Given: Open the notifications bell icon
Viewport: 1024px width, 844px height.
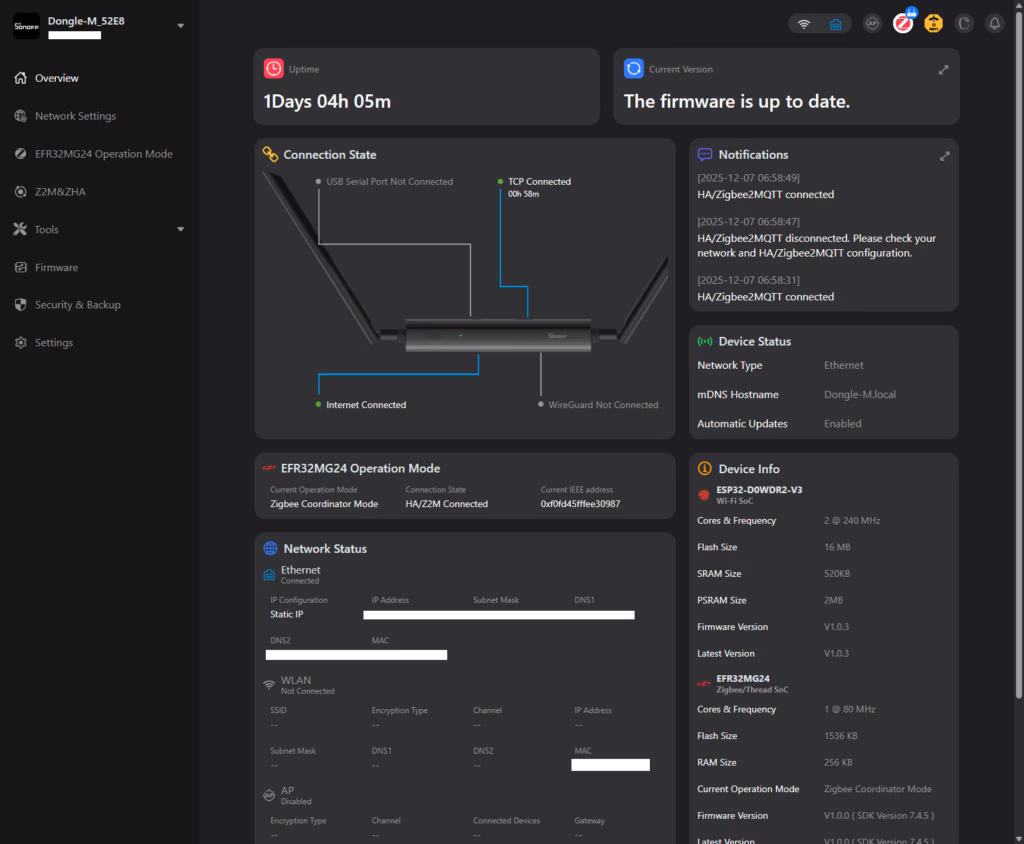Looking at the screenshot, I should (x=994, y=24).
